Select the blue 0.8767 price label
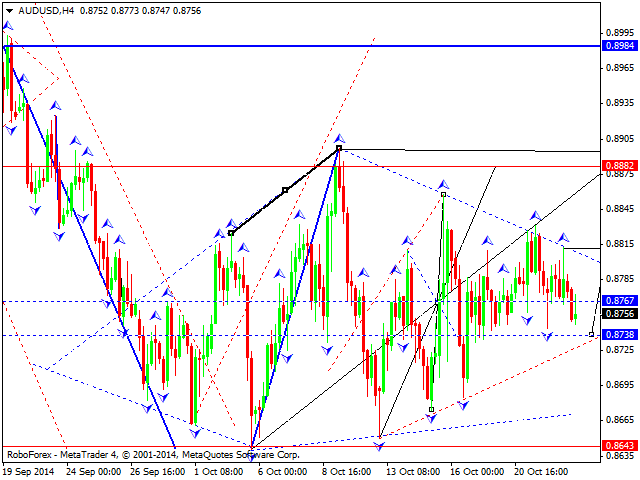 (x=620, y=300)
